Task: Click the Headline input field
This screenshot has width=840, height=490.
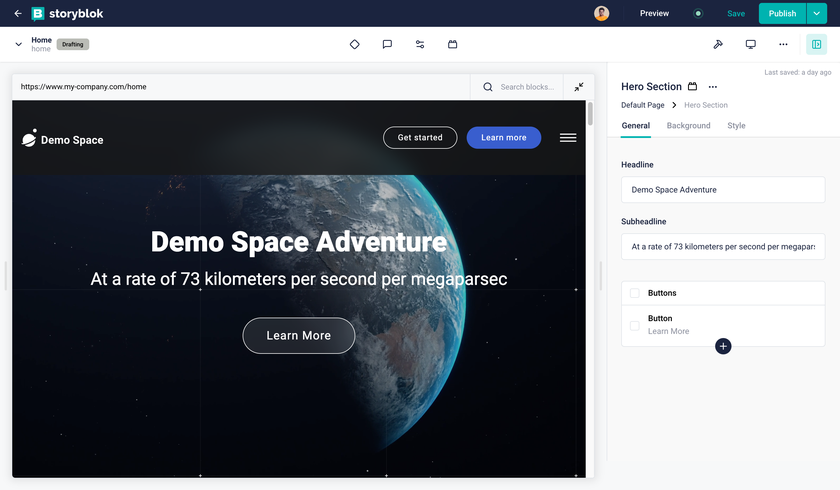Action: point(722,189)
